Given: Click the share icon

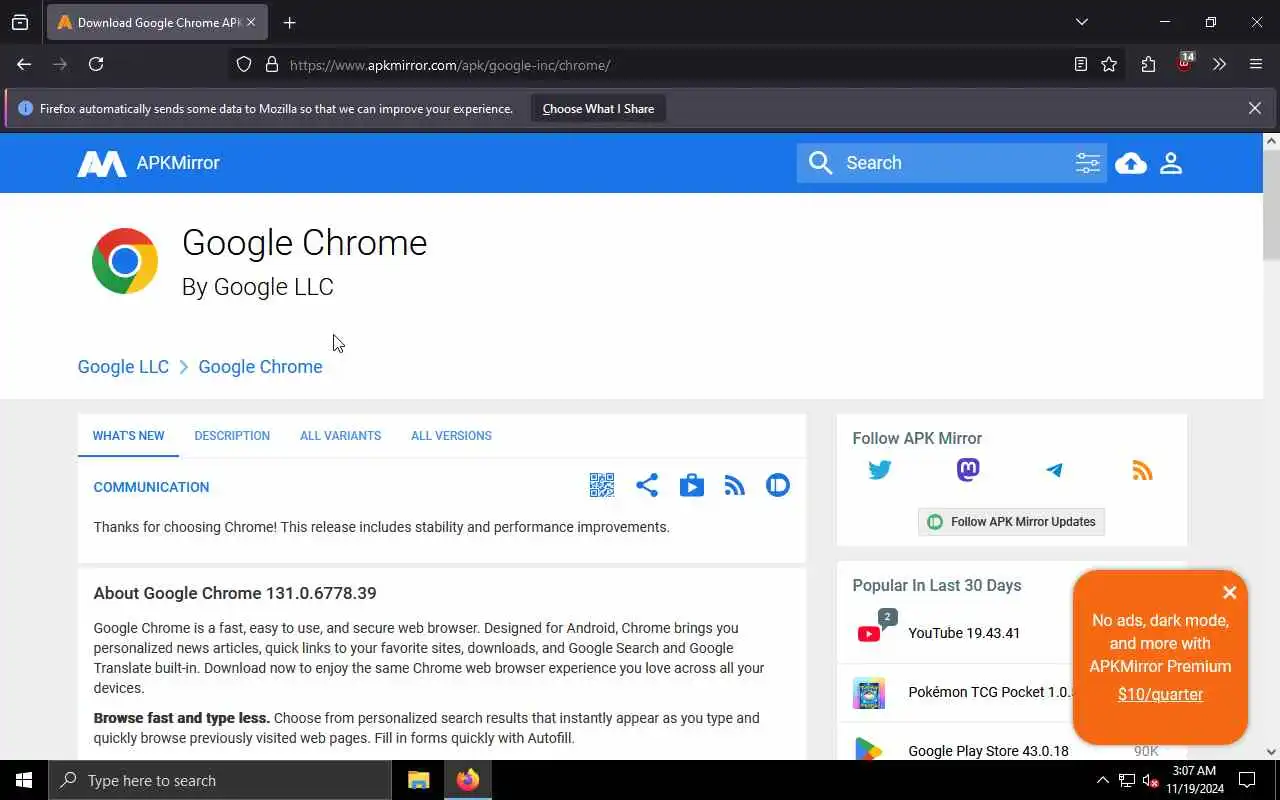Looking at the screenshot, I should point(647,485).
